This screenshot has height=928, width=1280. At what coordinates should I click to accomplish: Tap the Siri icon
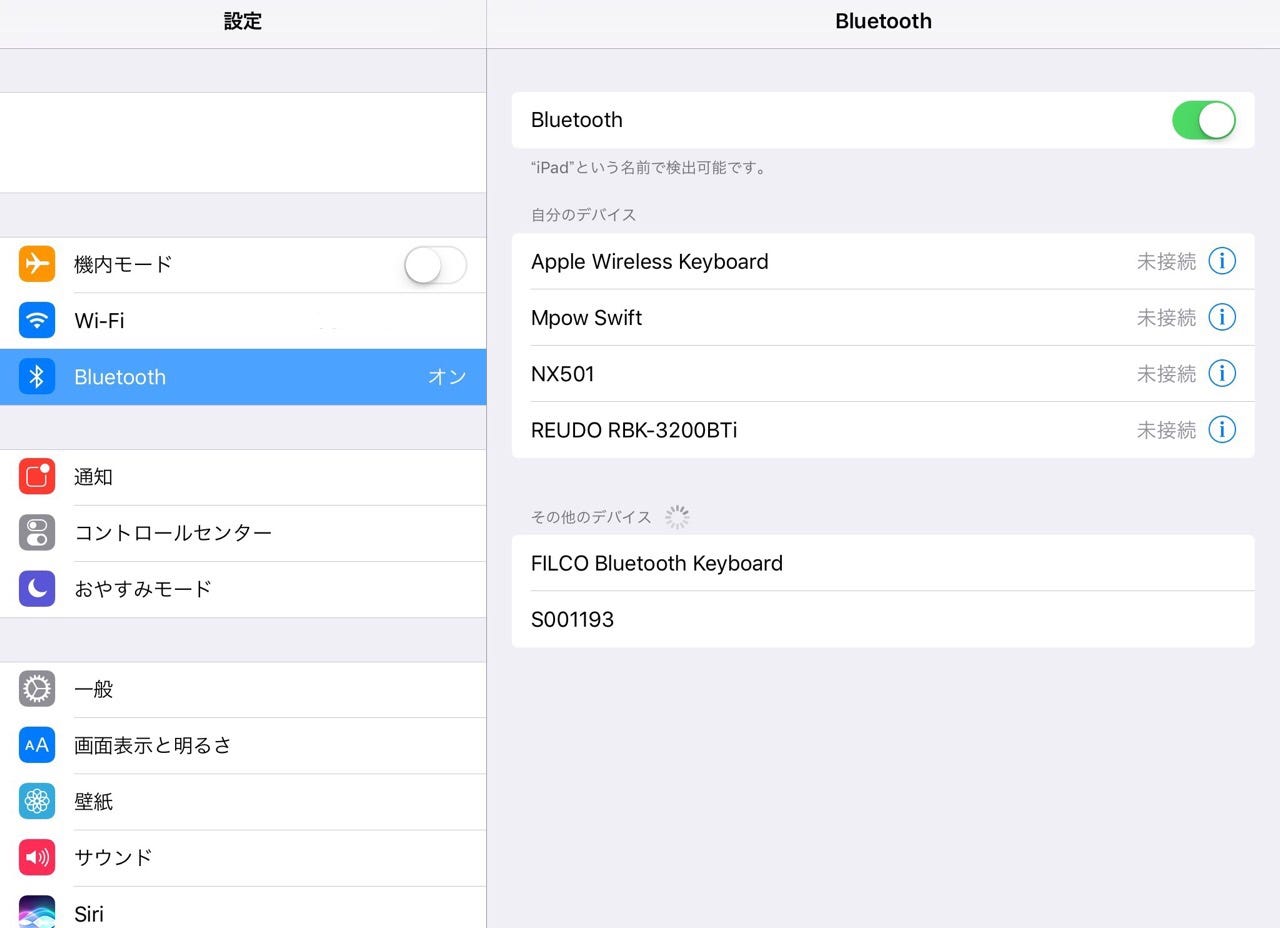coord(37,911)
